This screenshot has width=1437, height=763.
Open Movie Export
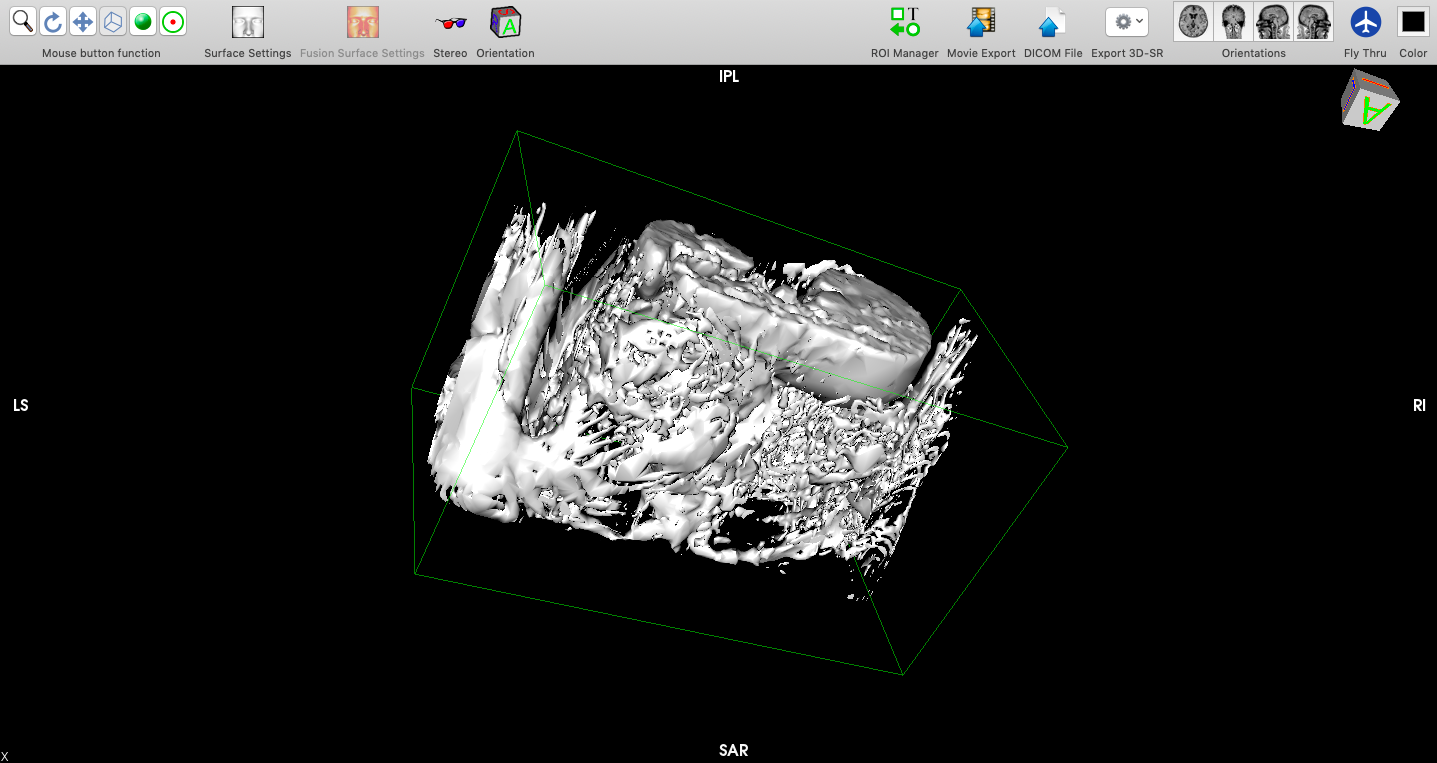[981, 22]
